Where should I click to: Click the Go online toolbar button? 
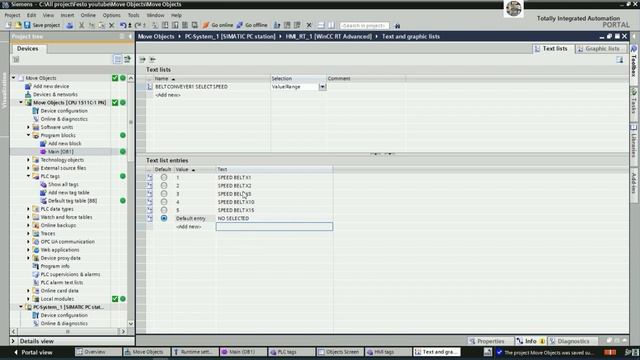click(x=218, y=25)
